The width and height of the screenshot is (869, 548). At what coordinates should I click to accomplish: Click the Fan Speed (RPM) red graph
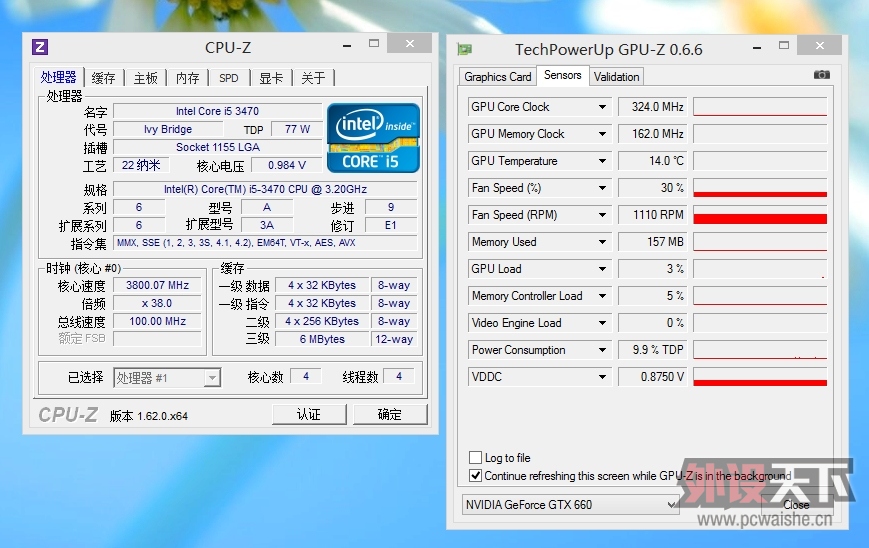[x=760, y=215]
